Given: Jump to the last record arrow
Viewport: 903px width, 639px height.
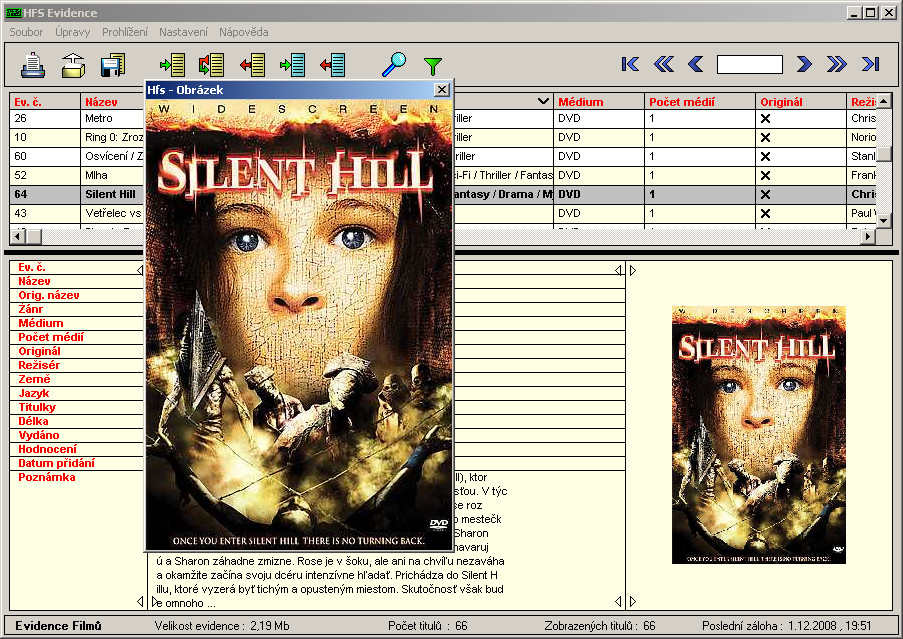Looking at the screenshot, I should click(x=871, y=64).
